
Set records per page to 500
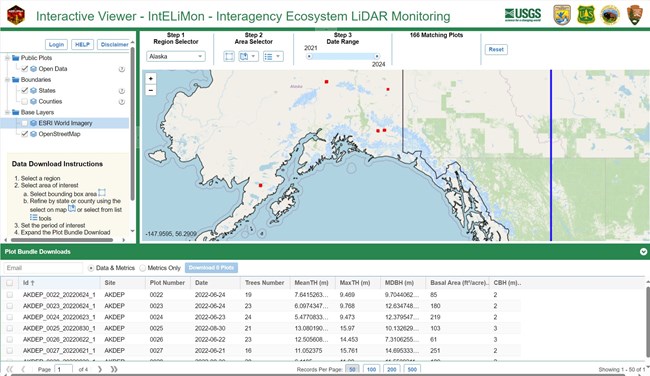[x=412, y=369]
